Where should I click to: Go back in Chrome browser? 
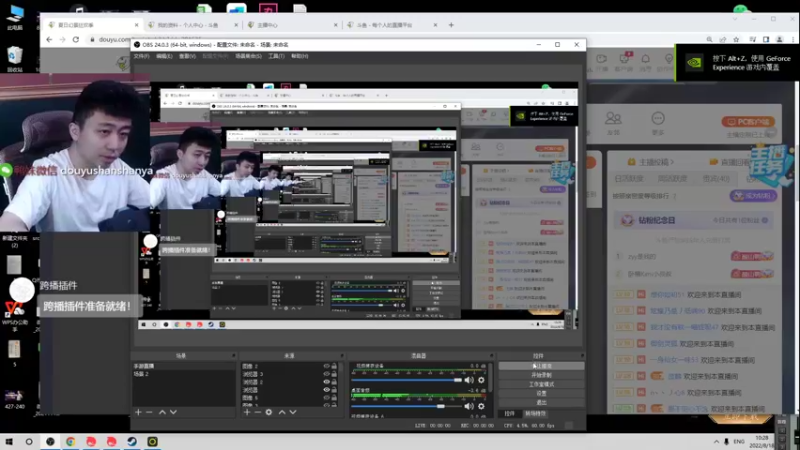coord(49,39)
